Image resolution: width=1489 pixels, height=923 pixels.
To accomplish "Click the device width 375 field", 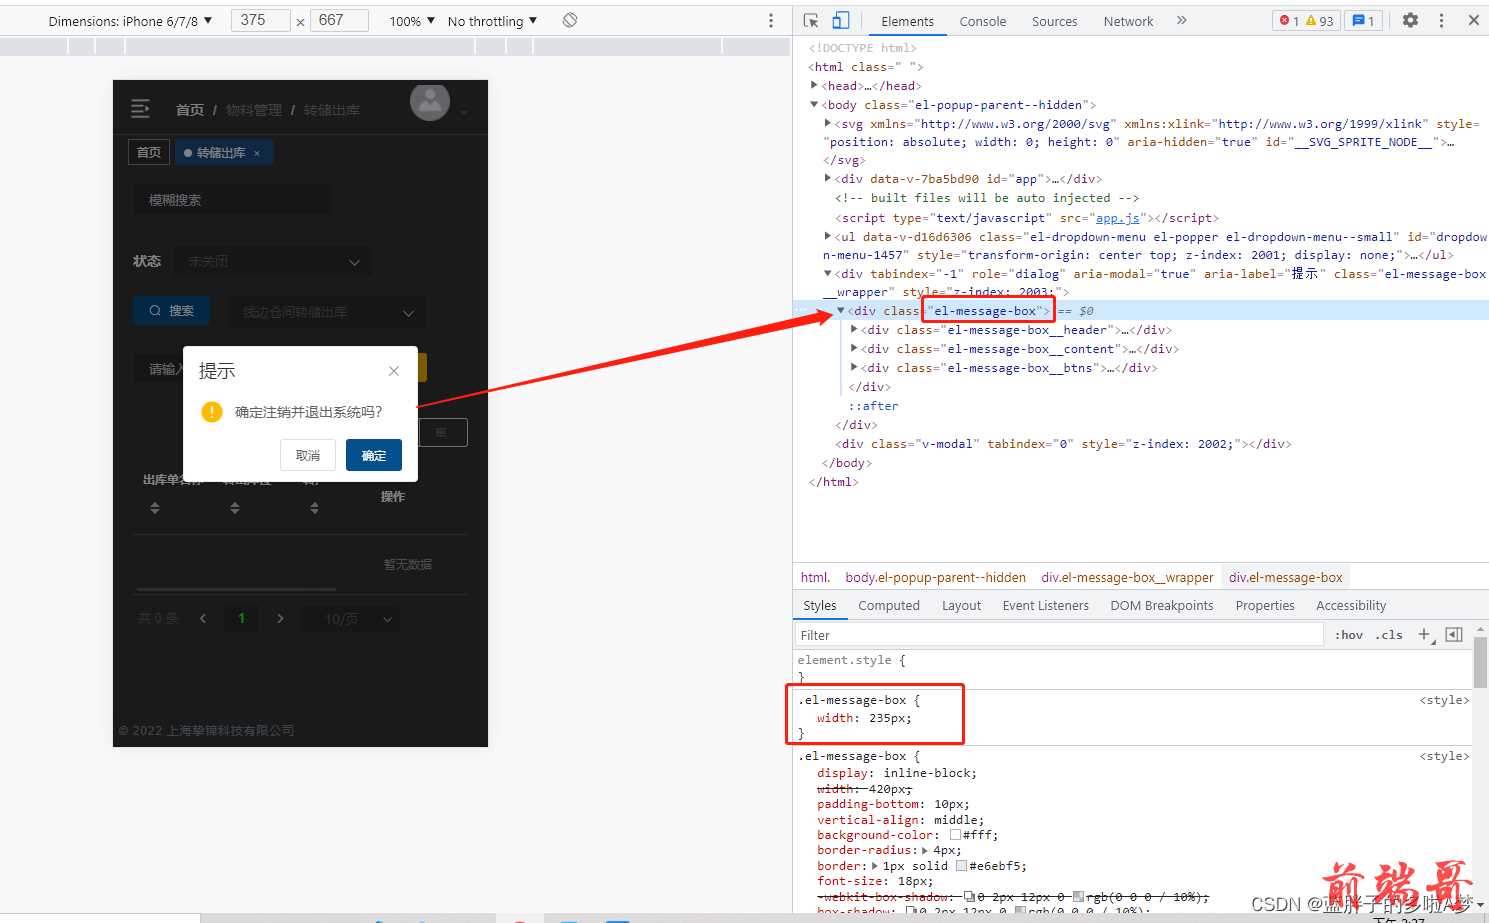I will [261, 20].
